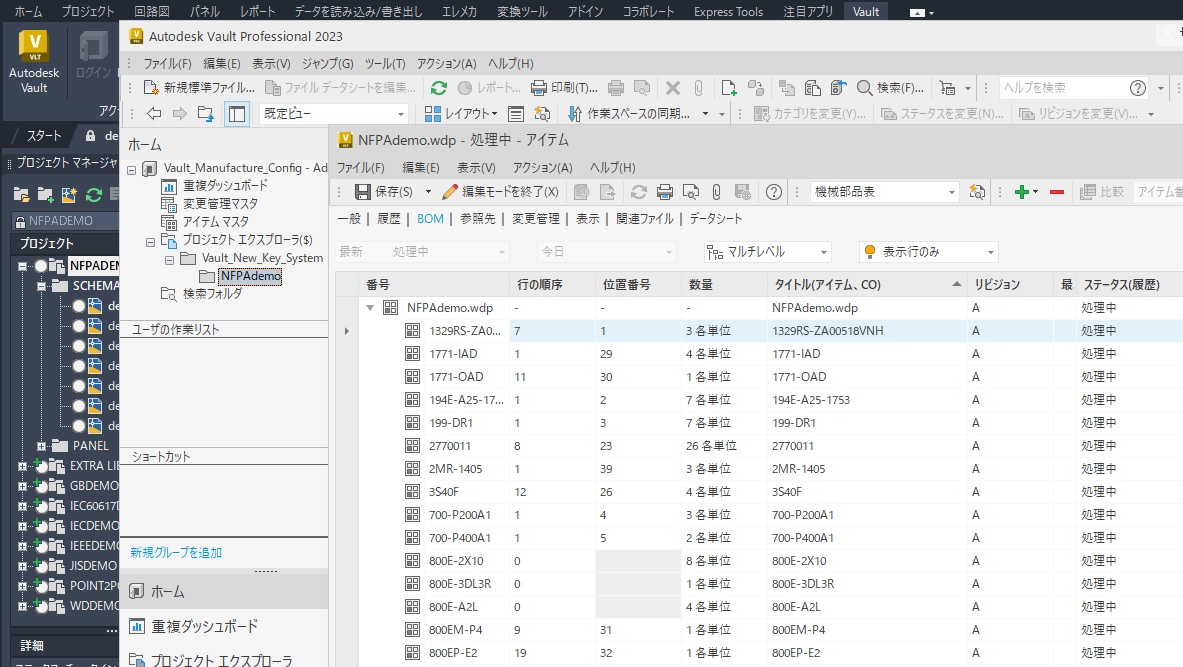
Task: Expand the PANEL folder in project tree
Action: click(41, 446)
